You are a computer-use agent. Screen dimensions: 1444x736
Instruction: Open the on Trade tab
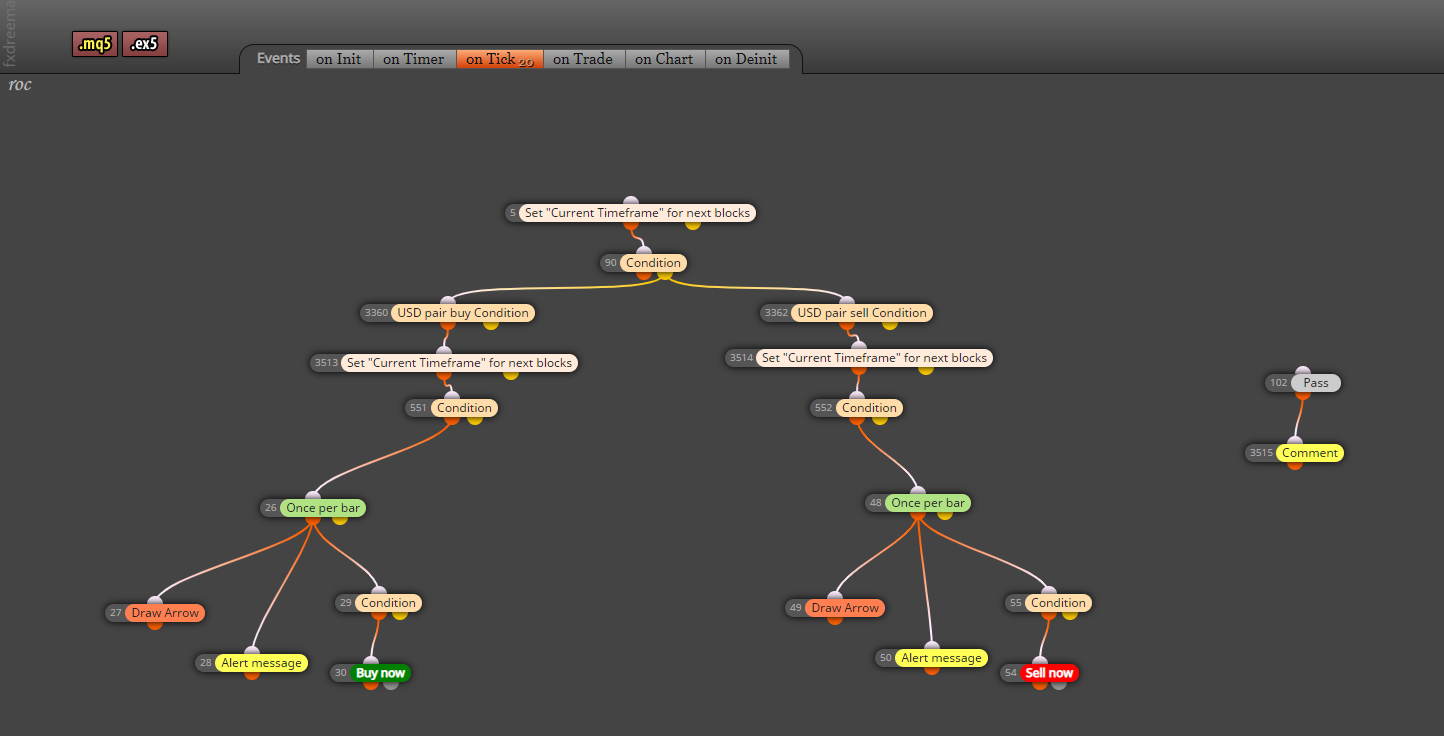pos(583,59)
